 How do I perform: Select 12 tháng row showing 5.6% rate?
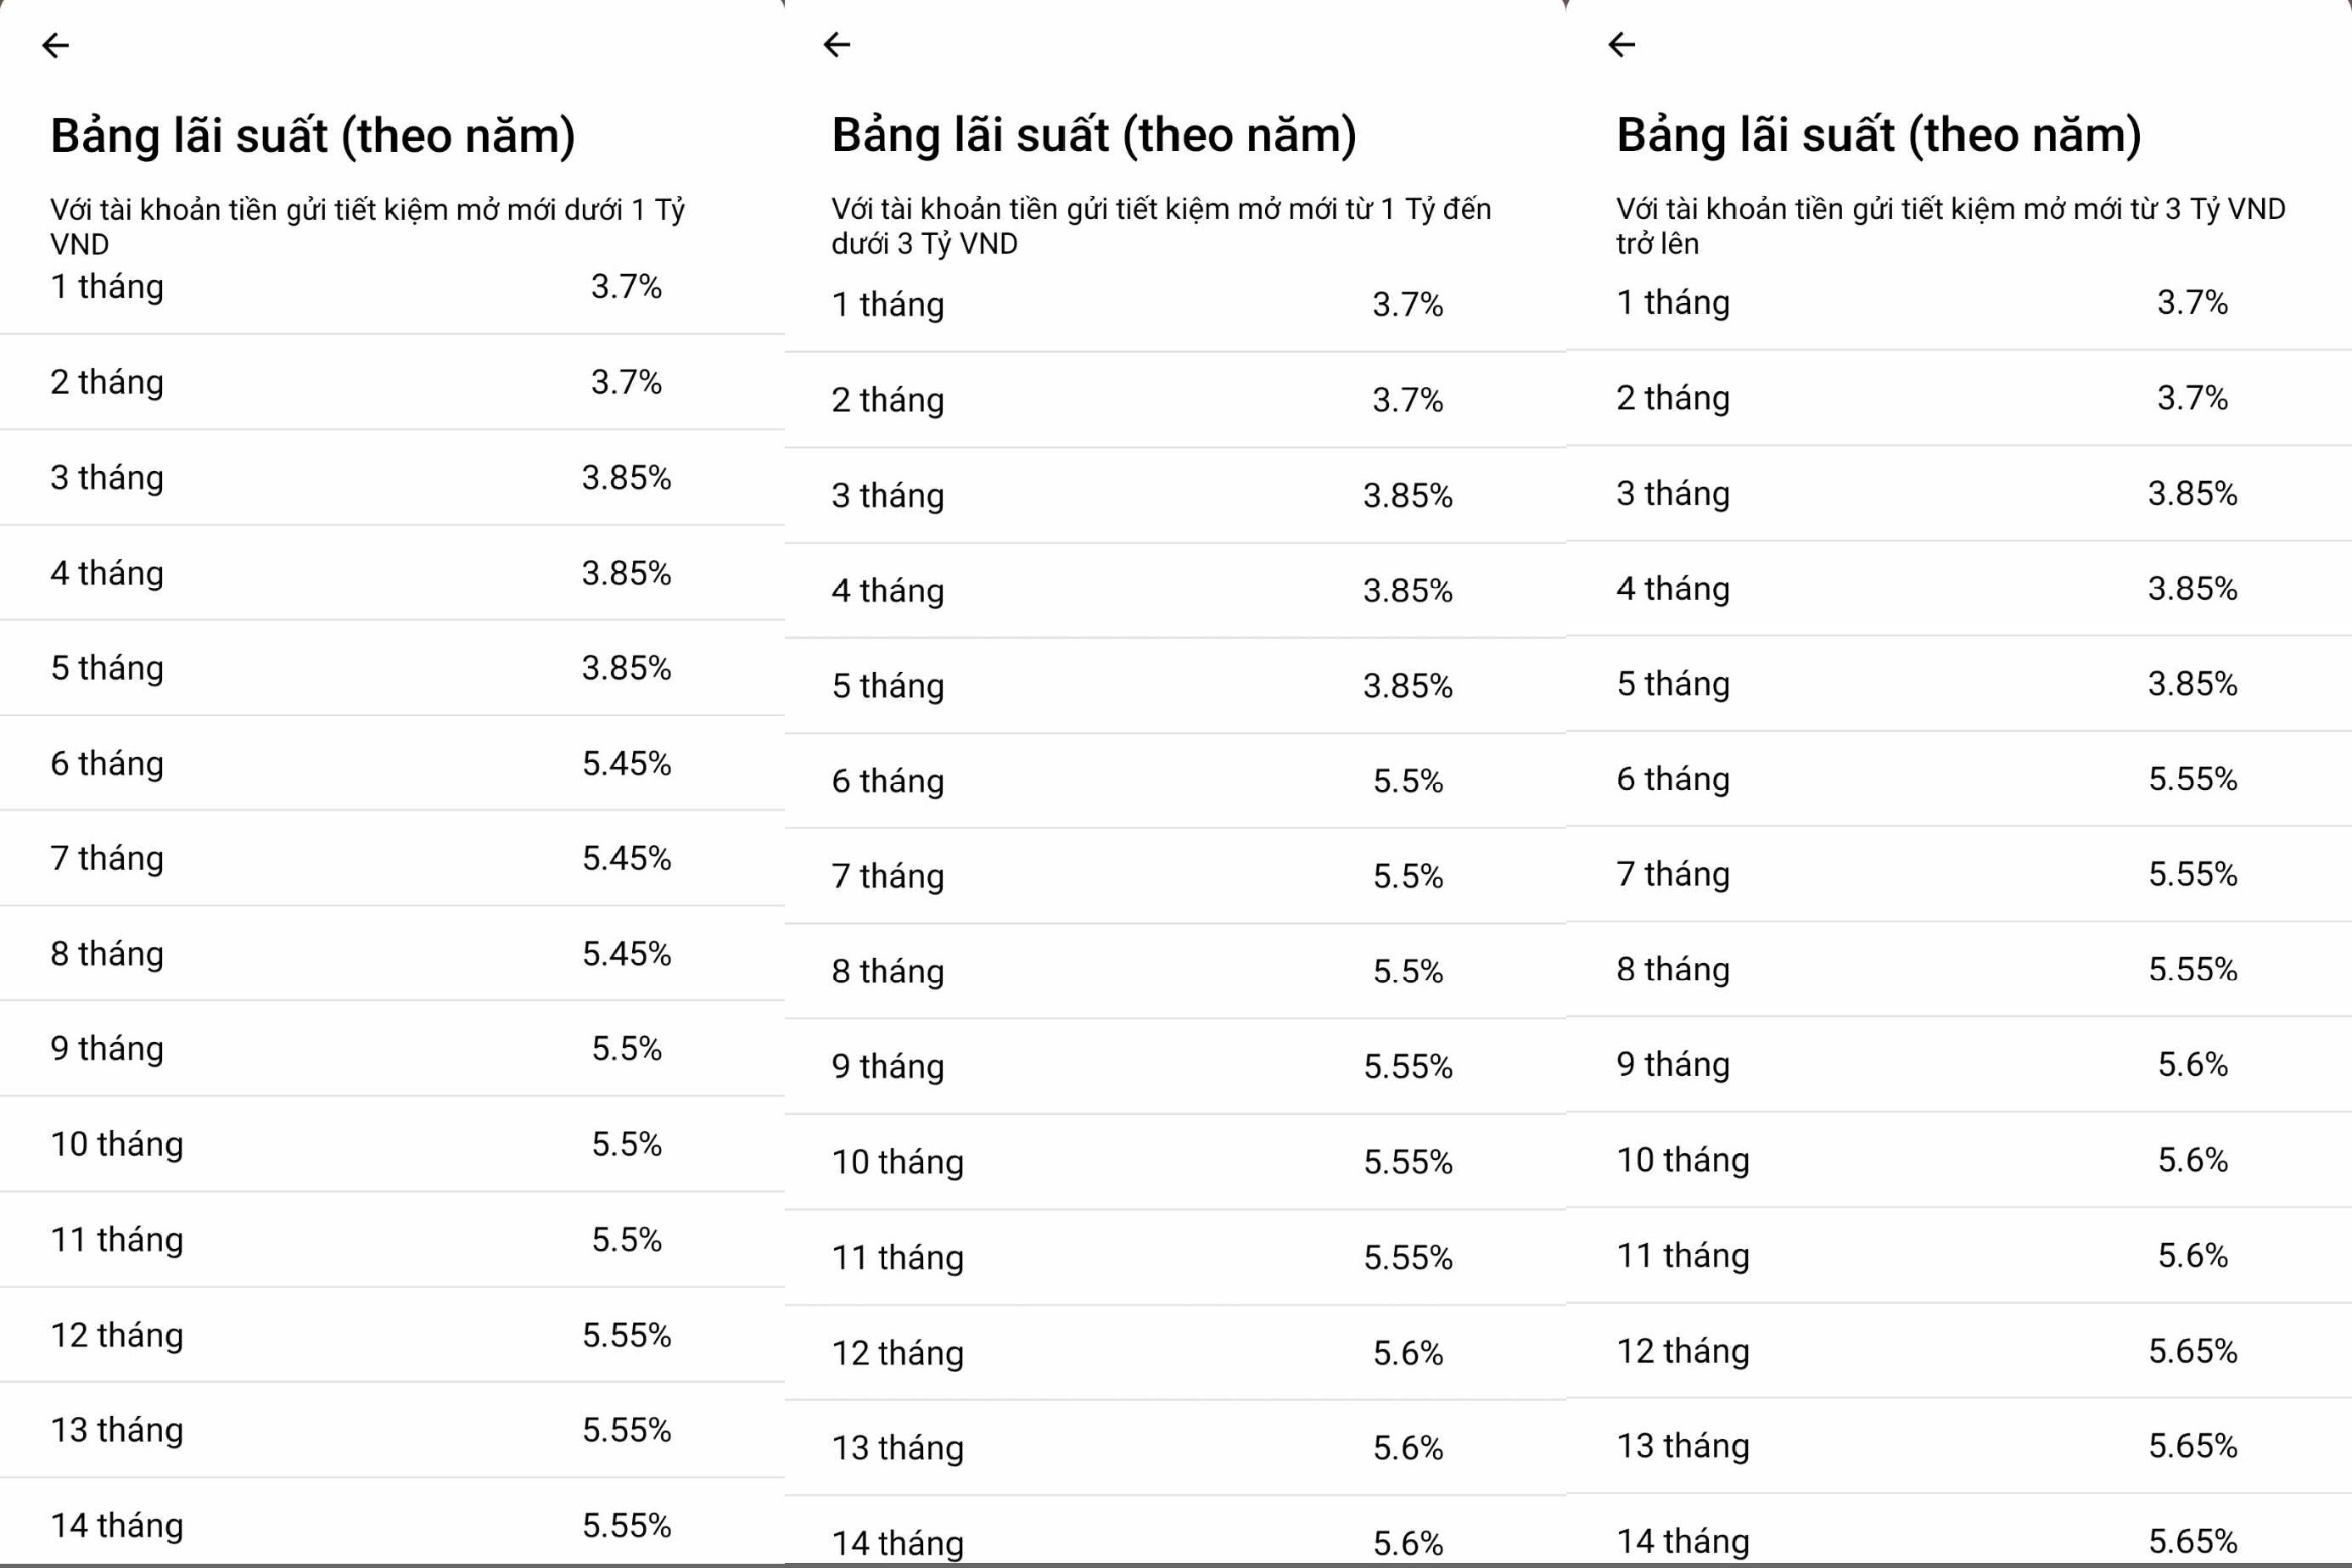(1175, 1353)
